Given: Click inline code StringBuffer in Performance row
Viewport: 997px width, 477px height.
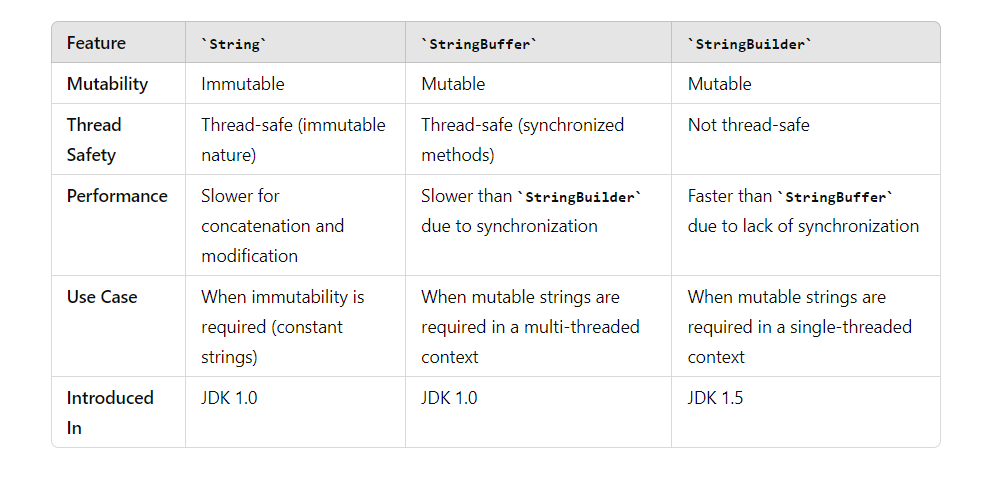Looking at the screenshot, I should [835, 197].
